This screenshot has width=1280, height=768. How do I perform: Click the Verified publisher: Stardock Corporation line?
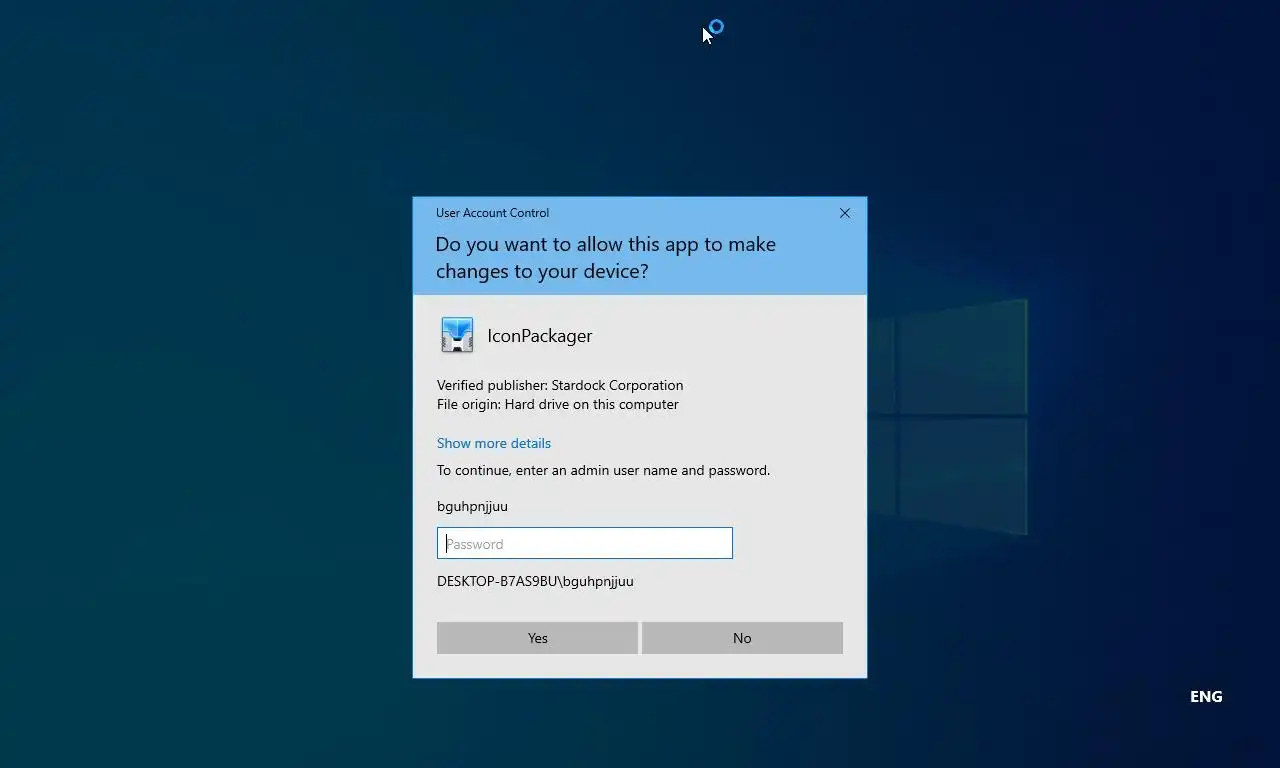(560, 385)
